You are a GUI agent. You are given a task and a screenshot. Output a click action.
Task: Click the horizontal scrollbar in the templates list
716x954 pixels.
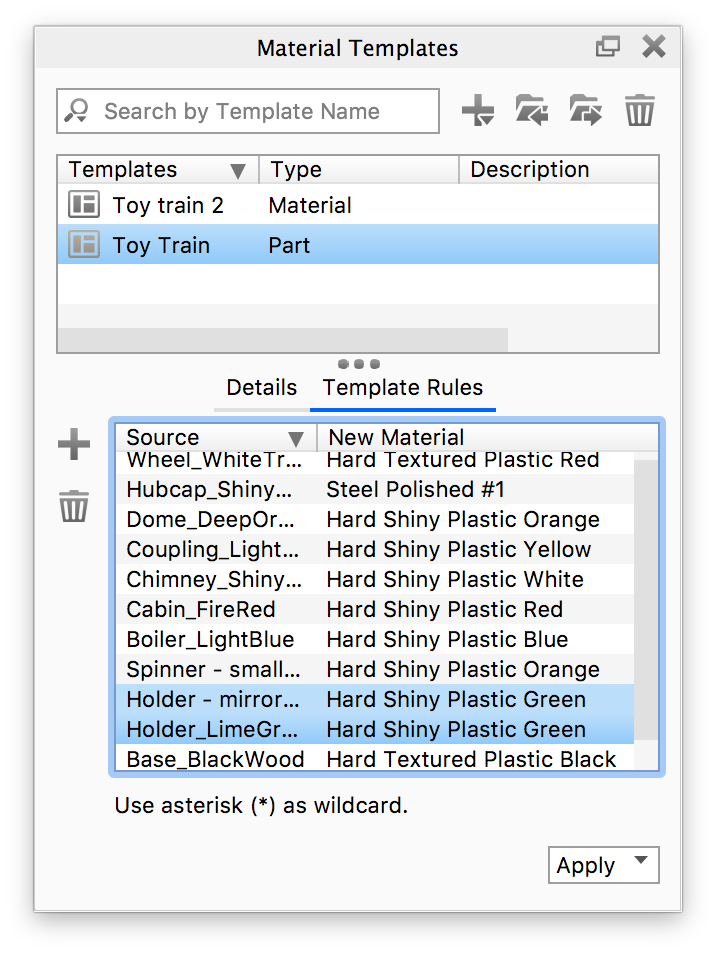[x=282, y=340]
